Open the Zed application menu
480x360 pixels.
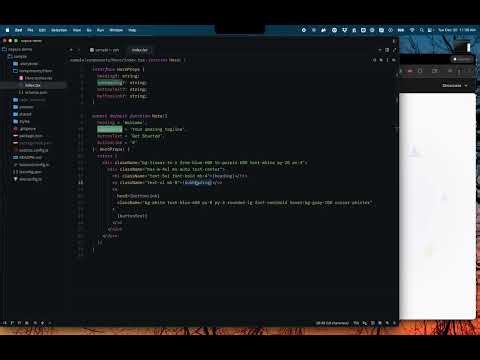[x=18, y=30]
